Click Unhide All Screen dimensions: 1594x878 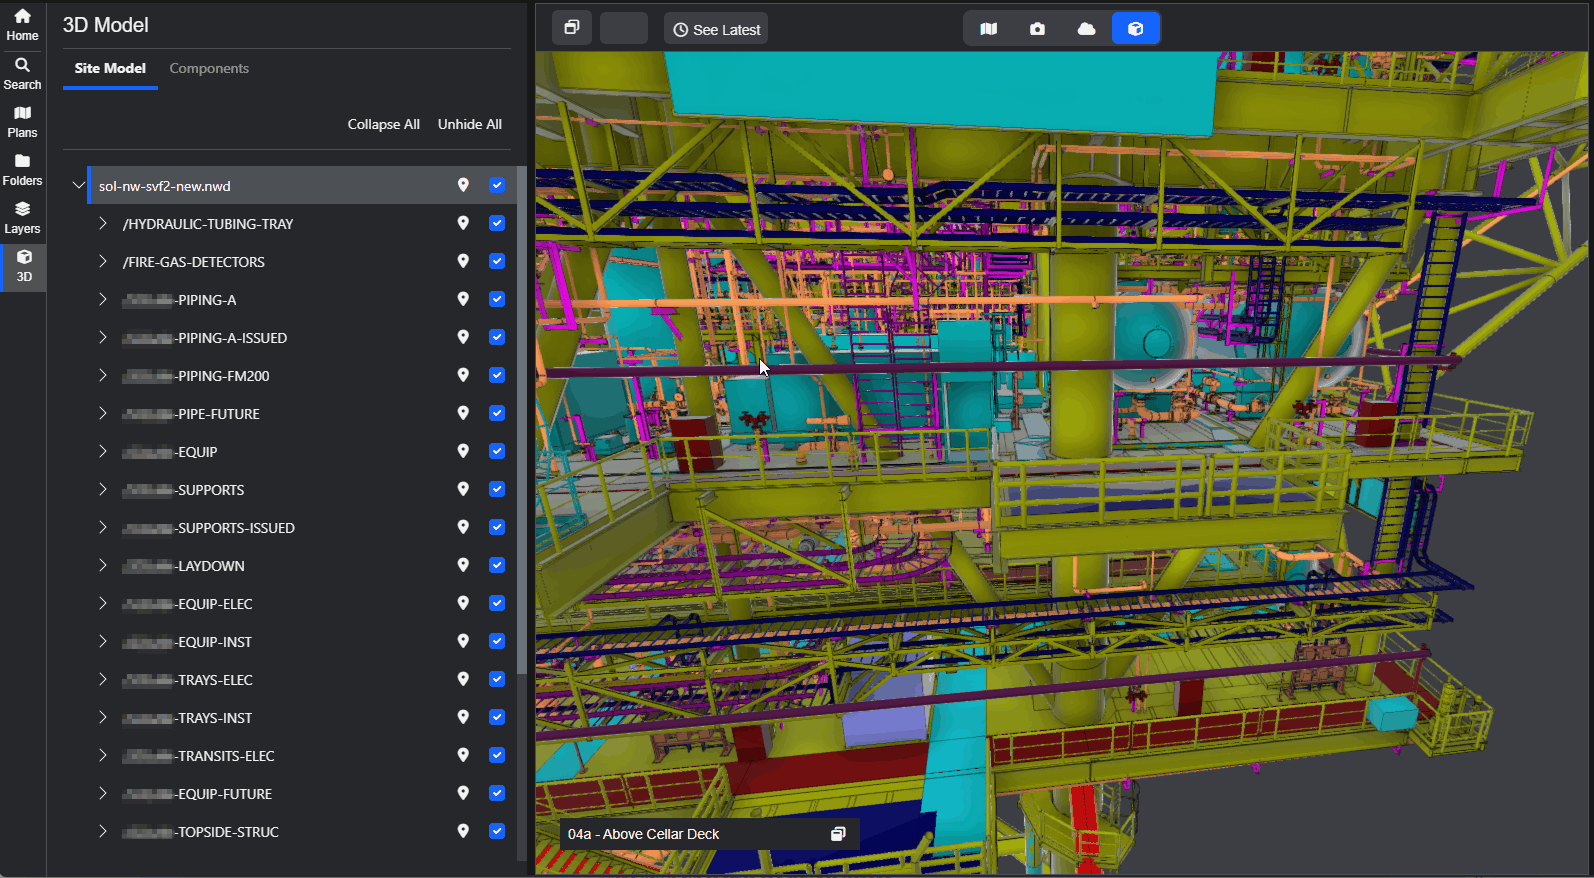point(470,124)
